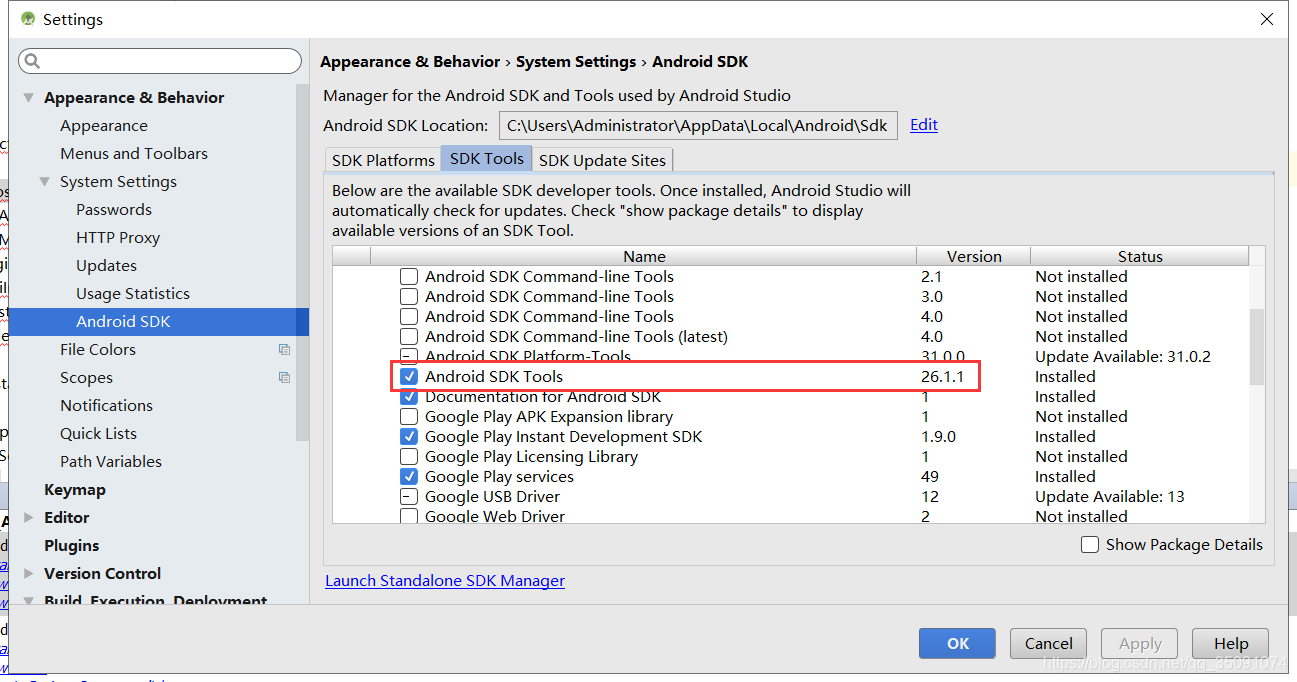Open Launch Standalone SDK Manager link
Image resolution: width=1297 pixels, height=682 pixels.
[445, 580]
